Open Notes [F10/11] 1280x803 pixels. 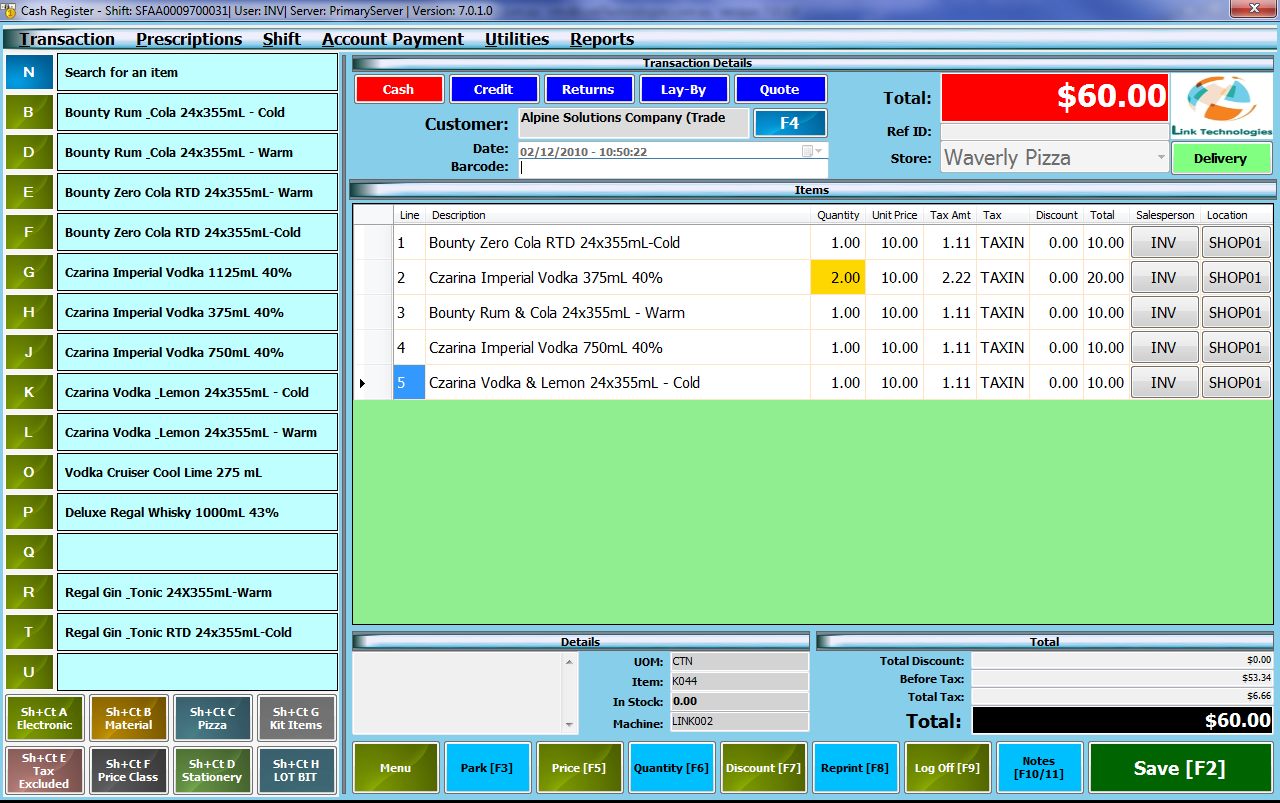pos(1039,768)
